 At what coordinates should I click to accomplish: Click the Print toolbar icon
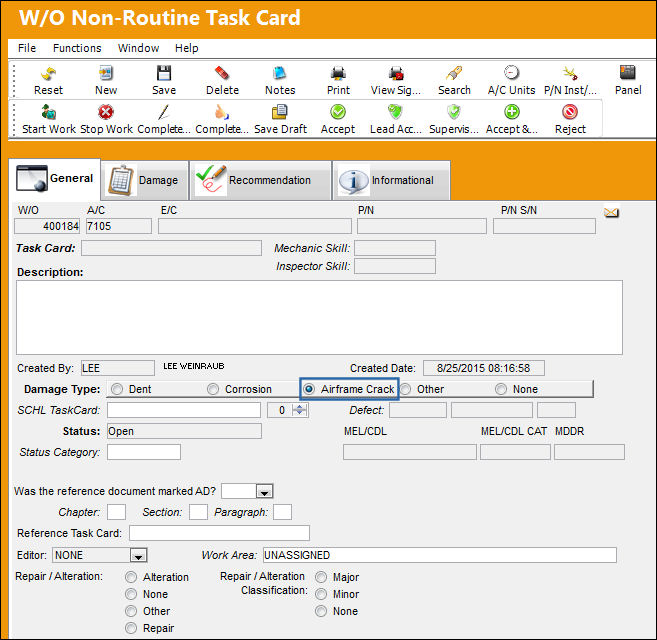(338, 73)
